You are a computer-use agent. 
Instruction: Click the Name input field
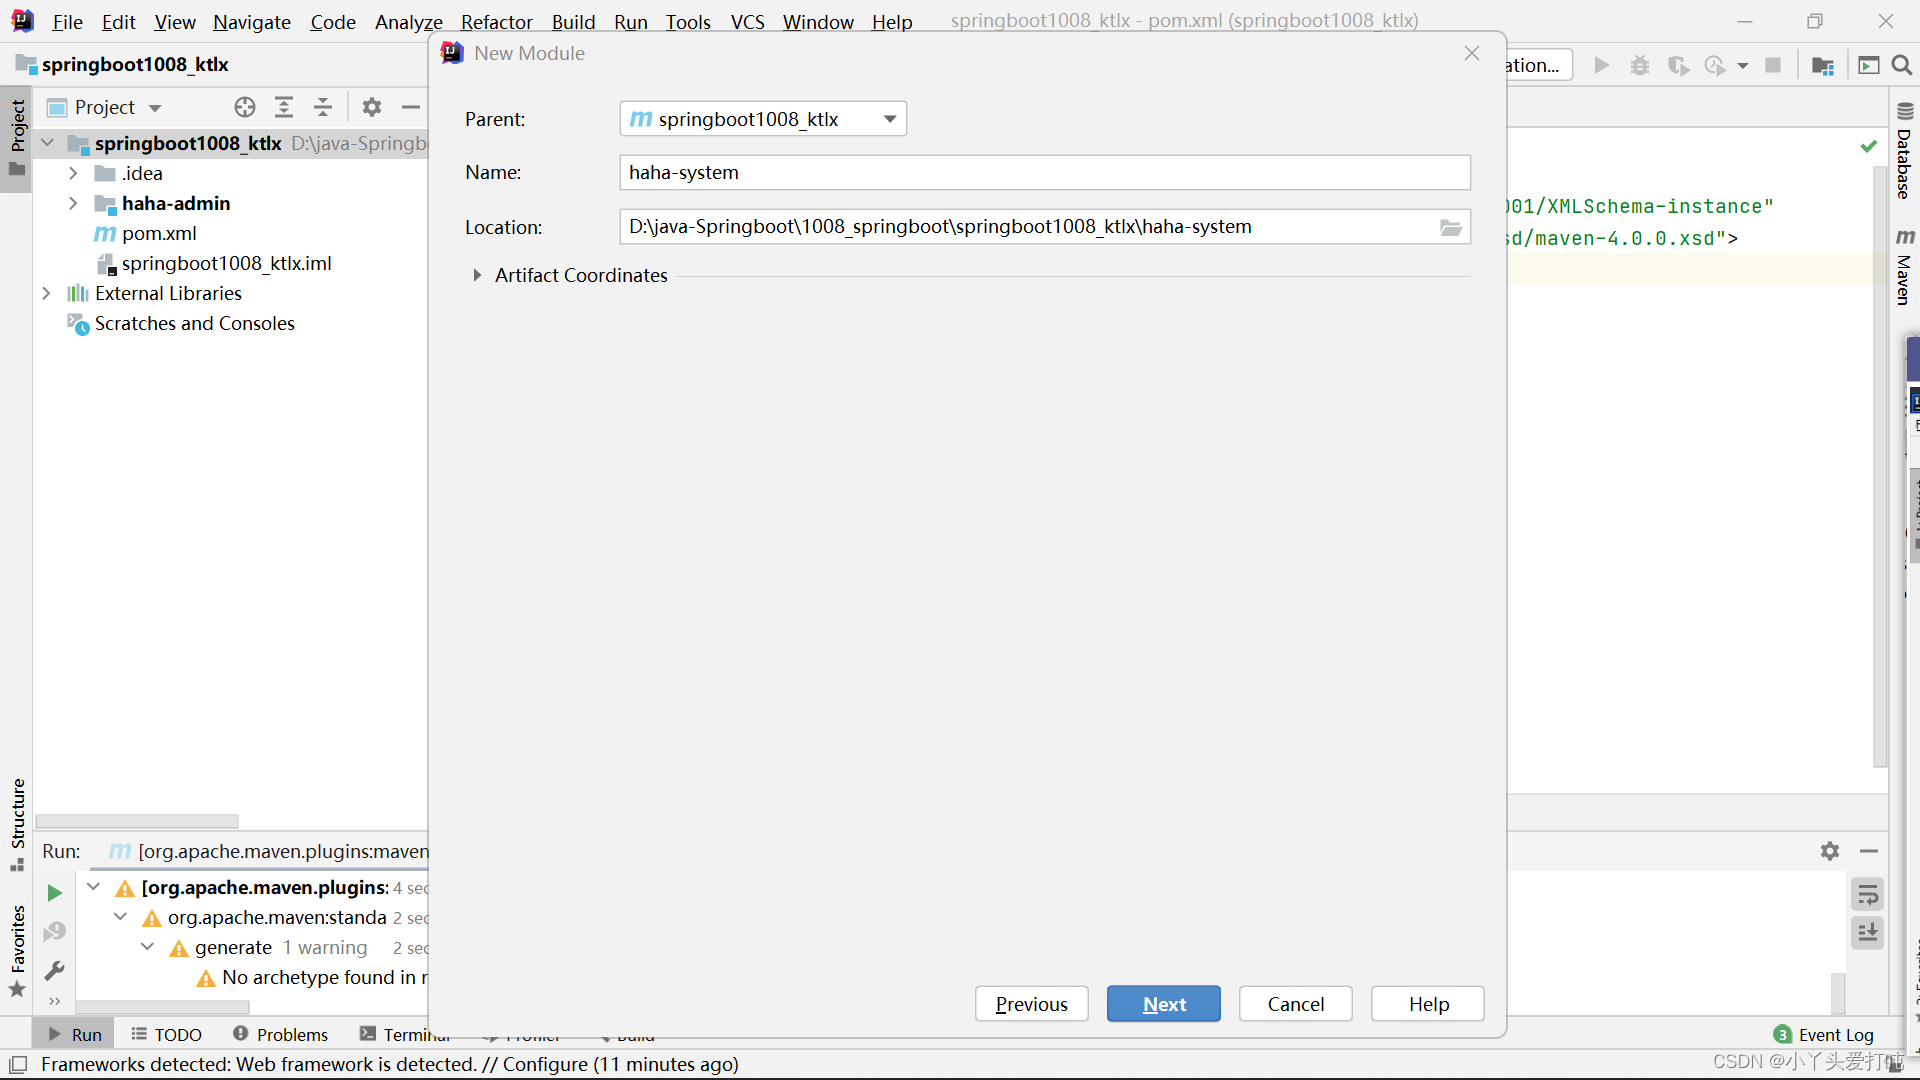click(x=1045, y=172)
